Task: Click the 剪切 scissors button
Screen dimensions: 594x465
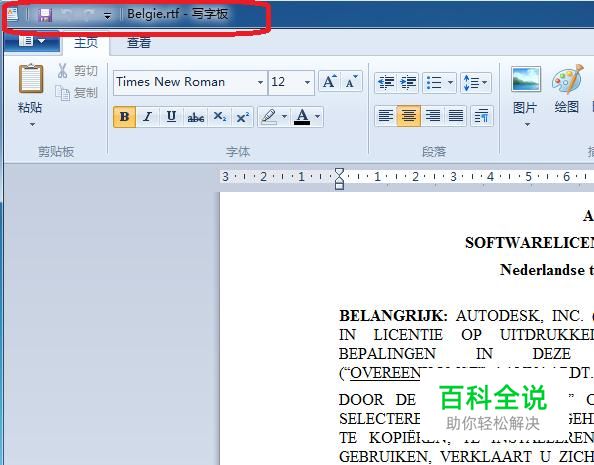Action: 77,70
